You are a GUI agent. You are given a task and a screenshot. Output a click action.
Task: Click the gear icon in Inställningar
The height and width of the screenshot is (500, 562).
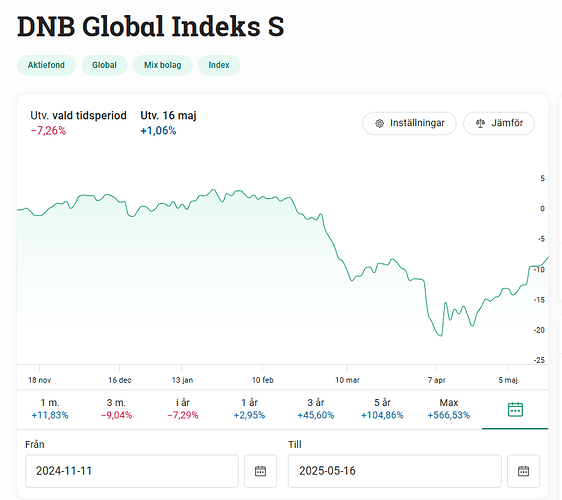pyautogui.click(x=379, y=124)
